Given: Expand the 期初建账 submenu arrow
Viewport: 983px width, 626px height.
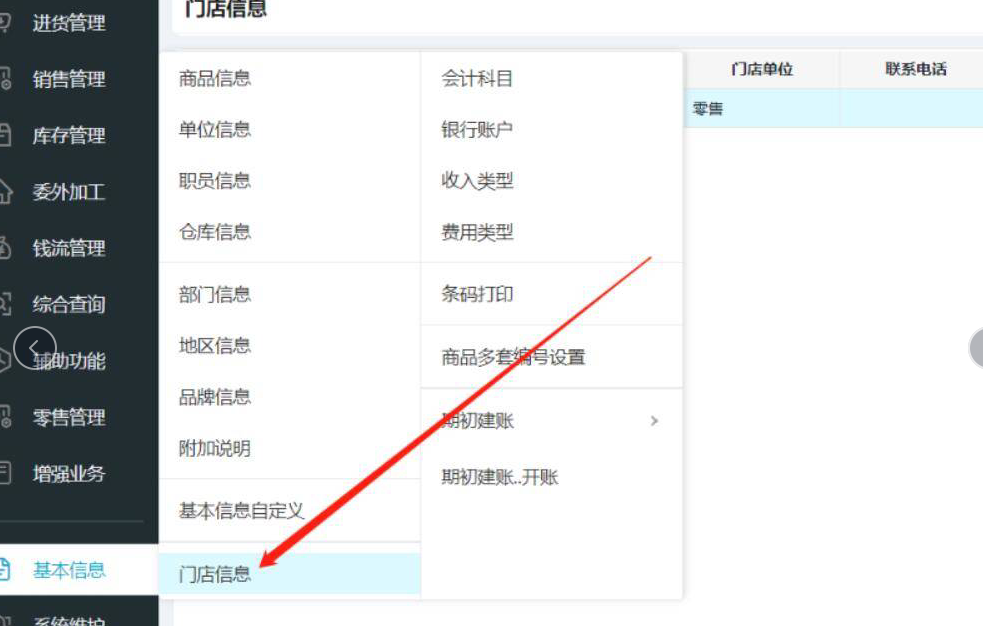Looking at the screenshot, I should (654, 421).
